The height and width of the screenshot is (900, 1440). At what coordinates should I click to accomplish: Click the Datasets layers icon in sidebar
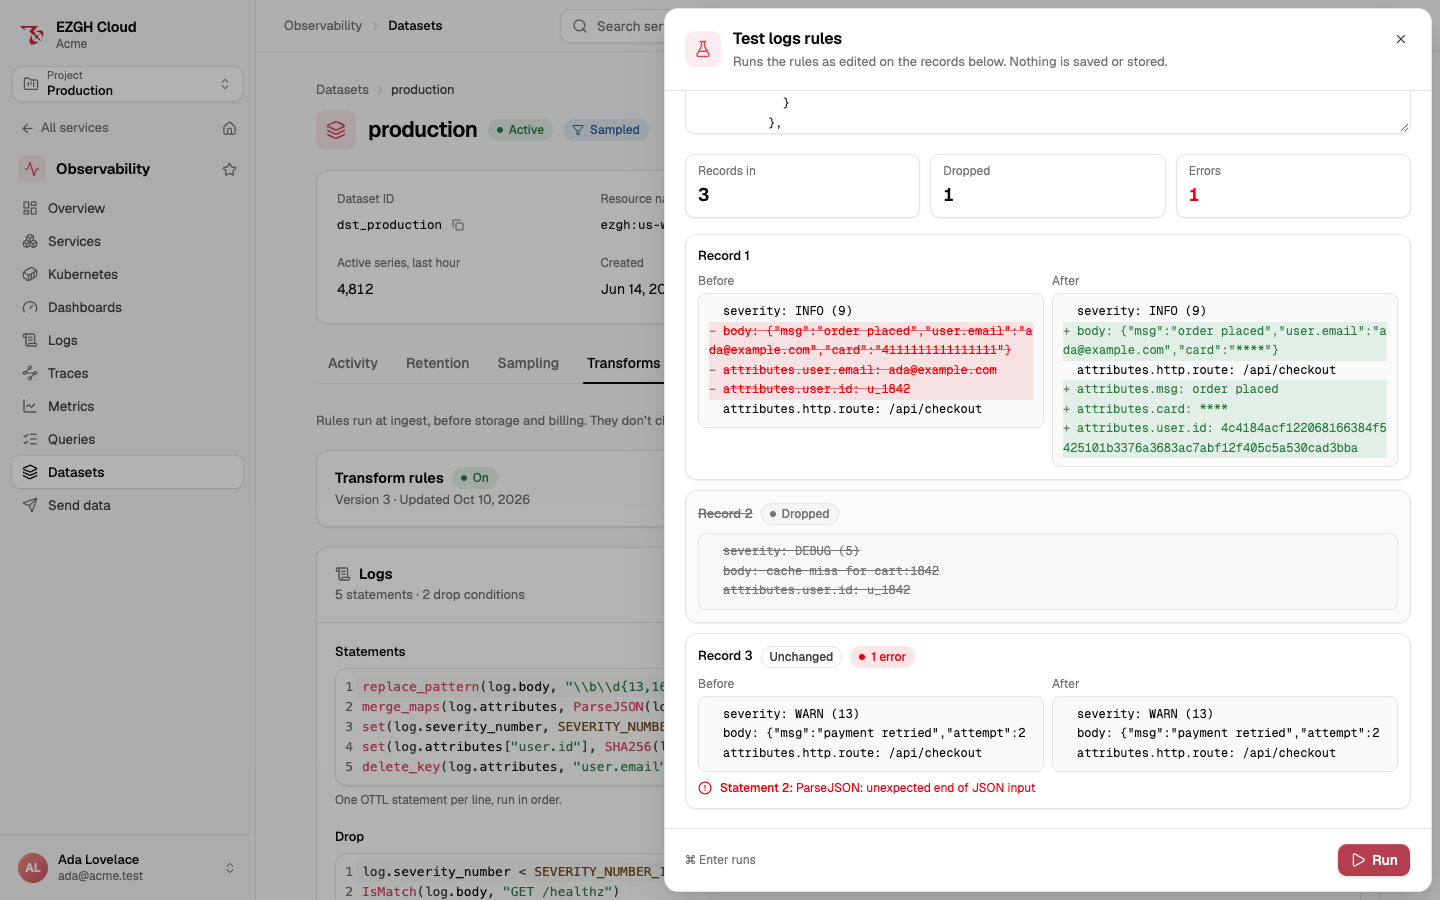(x=30, y=472)
